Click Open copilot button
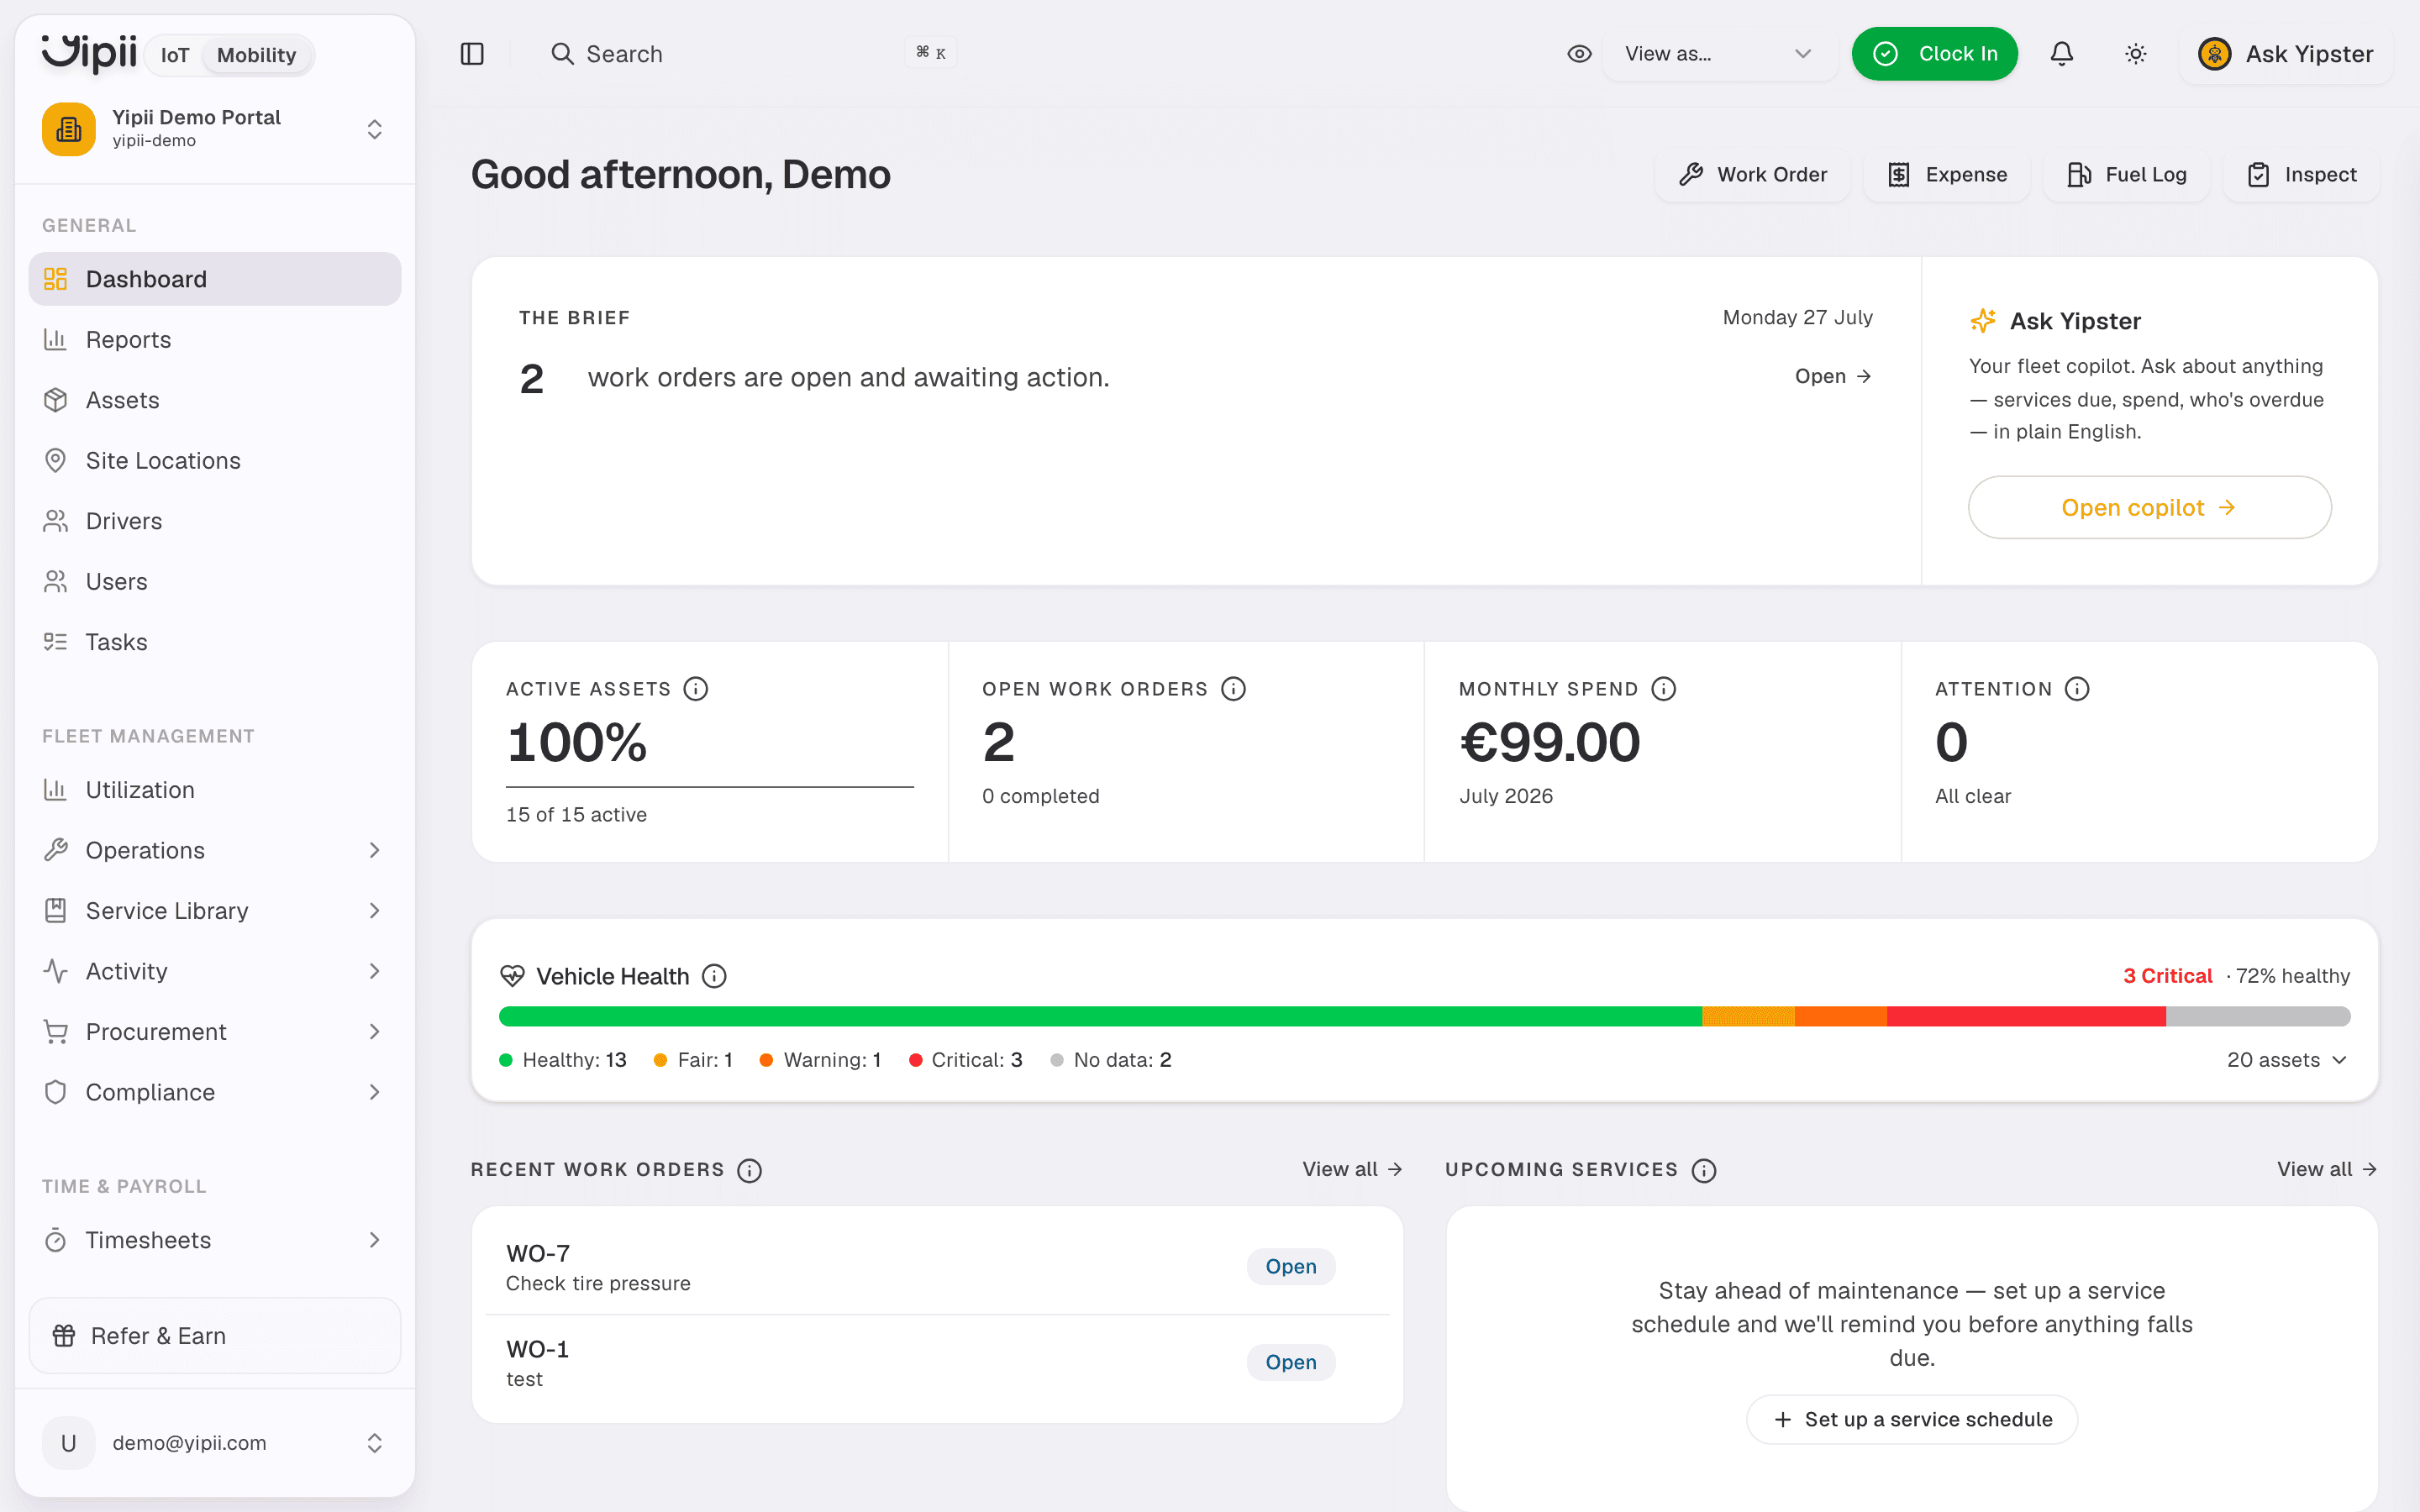The width and height of the screenshot is (2420, 1512). [x=2150, y=508]
